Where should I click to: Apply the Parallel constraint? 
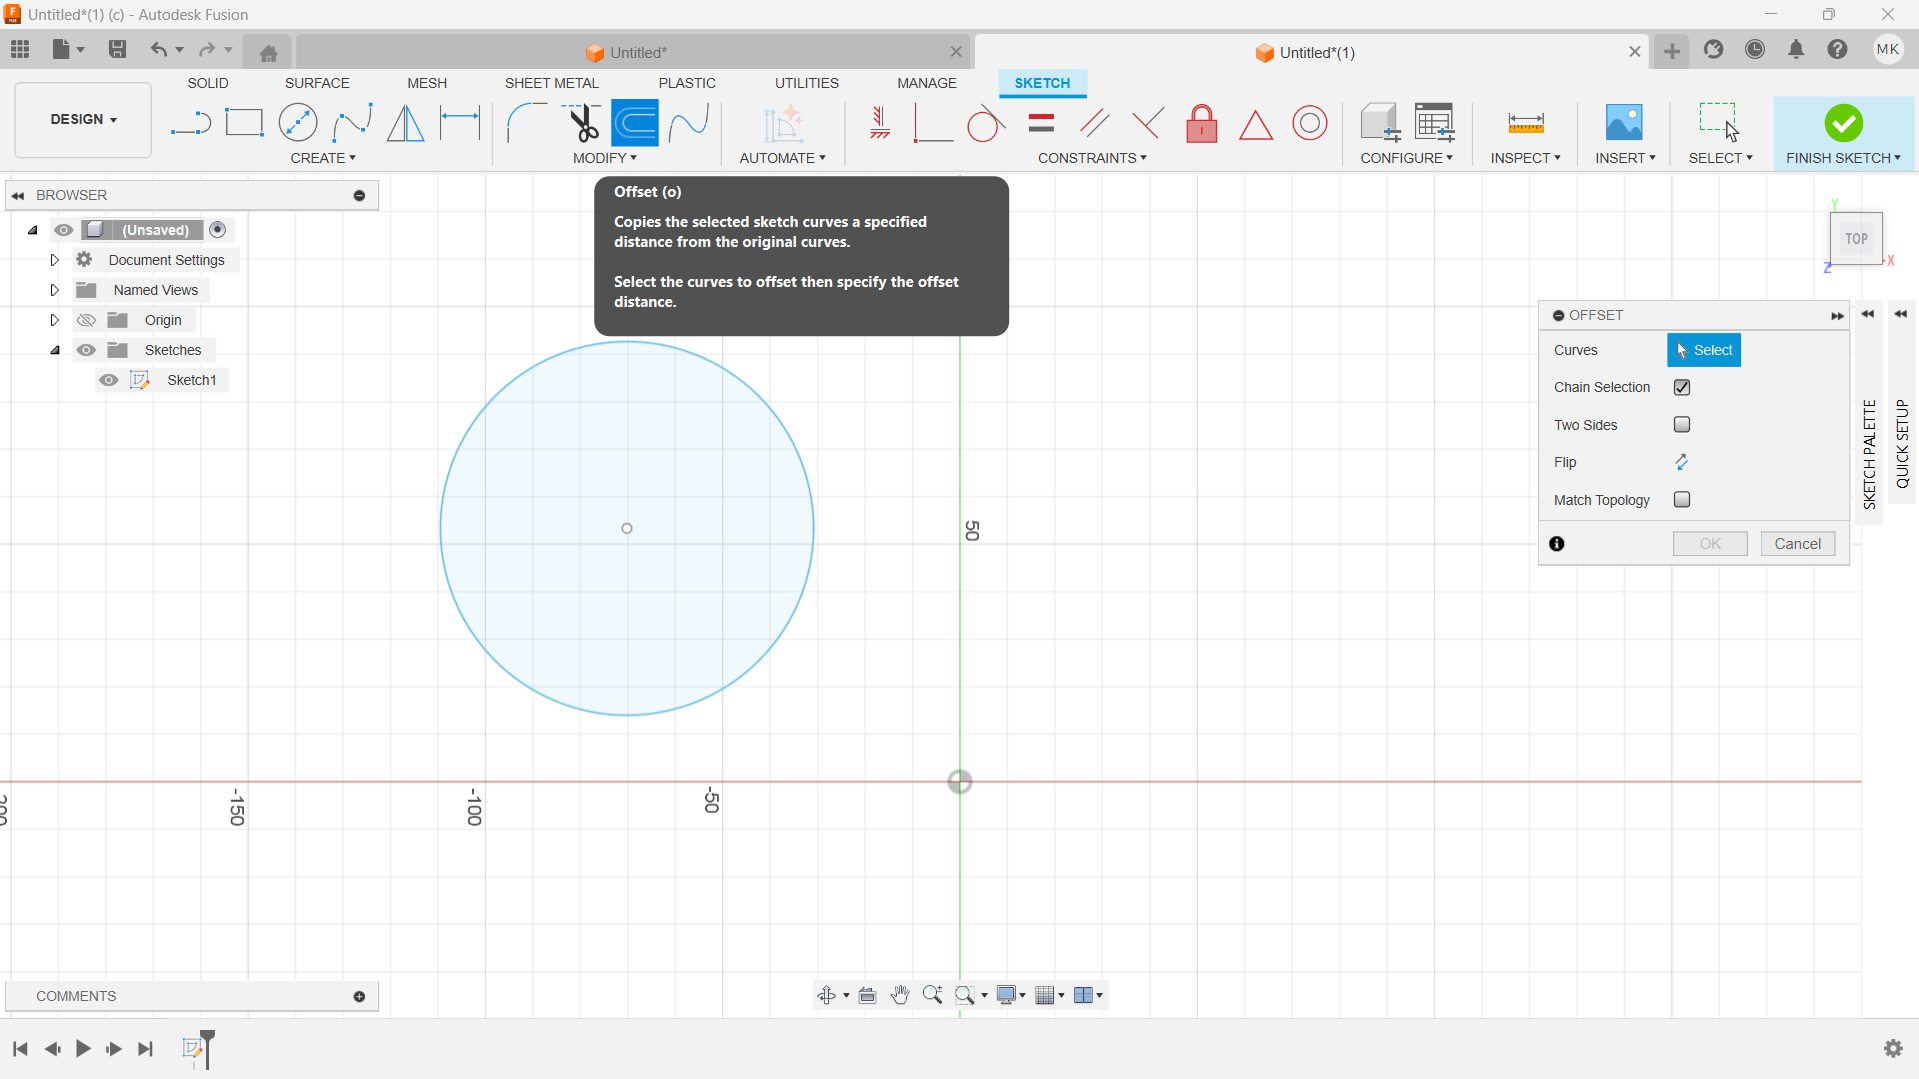point(1095,123)
